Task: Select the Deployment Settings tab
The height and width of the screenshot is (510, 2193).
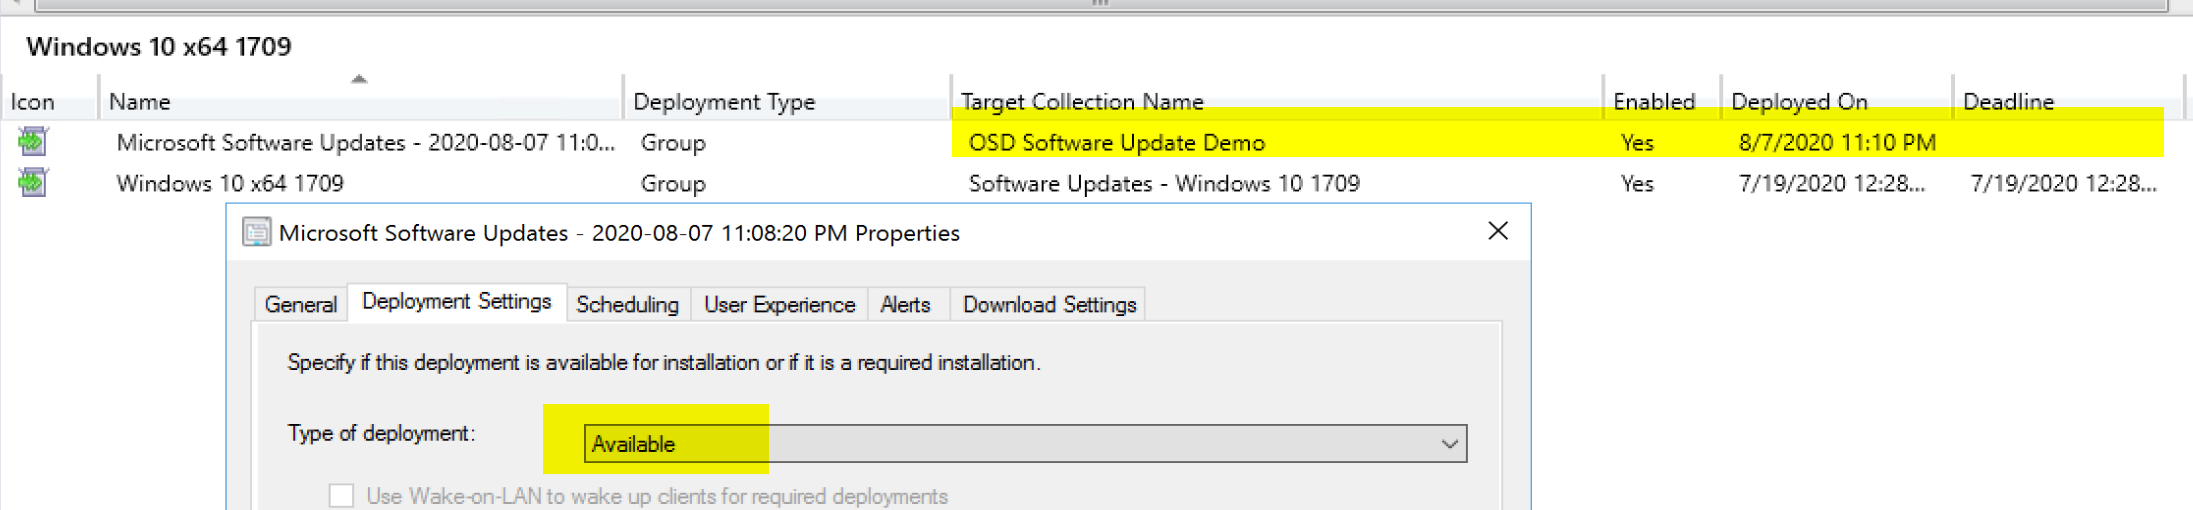Action: coord(456,302)
